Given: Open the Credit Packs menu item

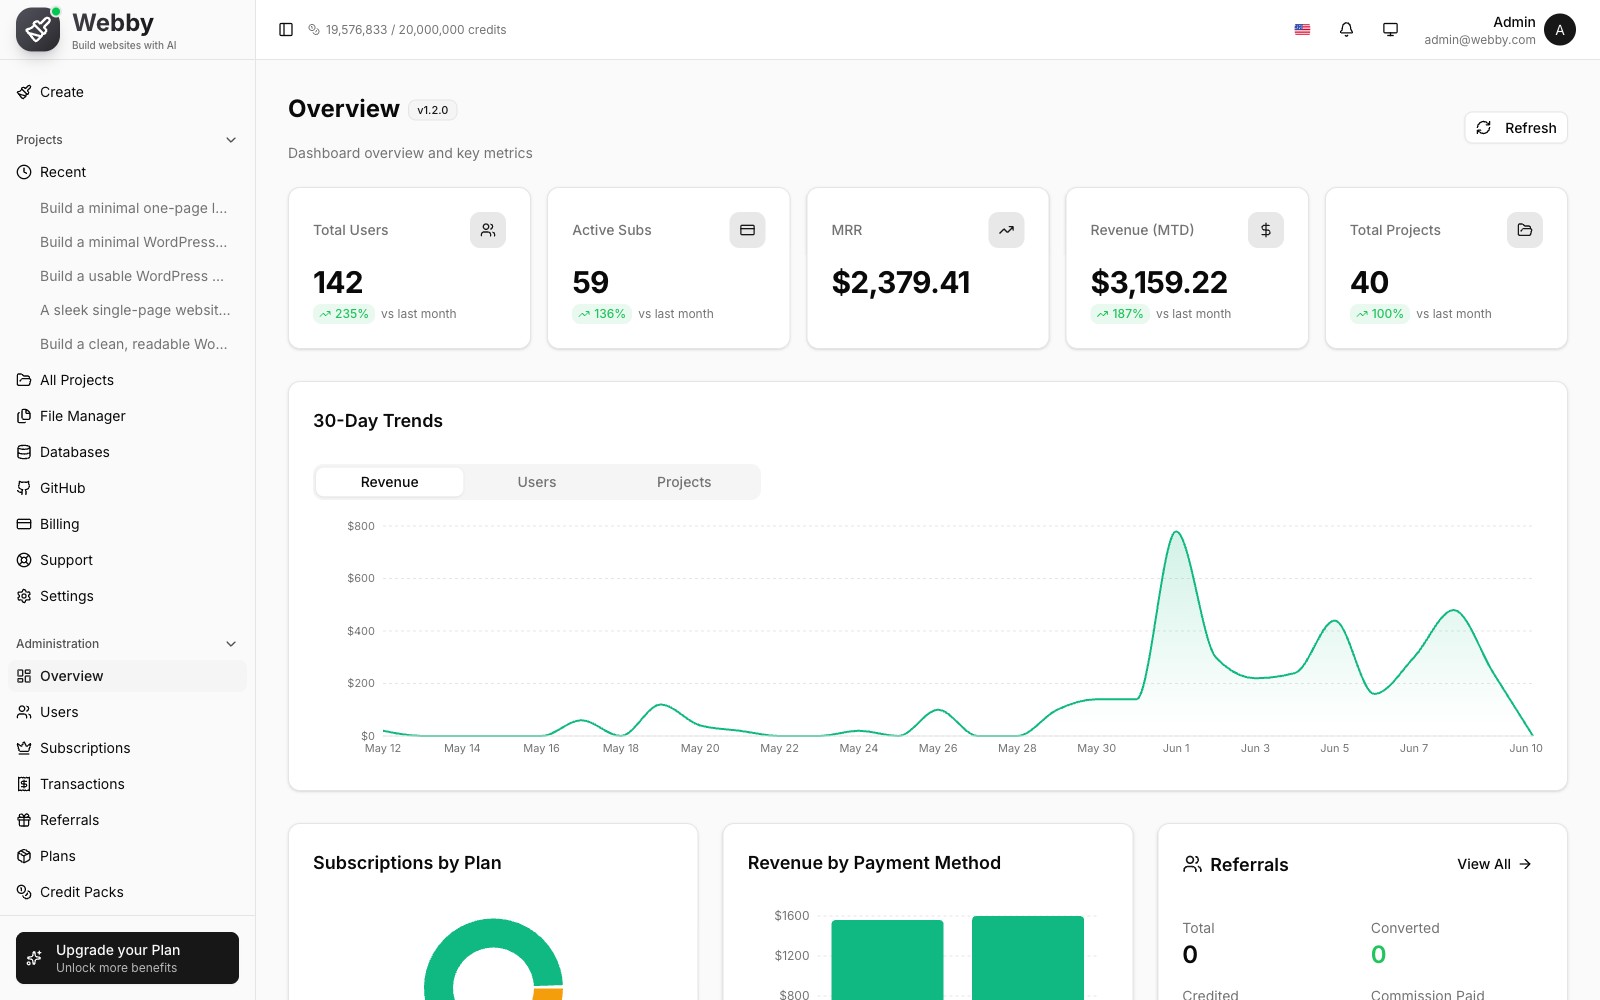Looking at the screenshot, I should (127, 892).
